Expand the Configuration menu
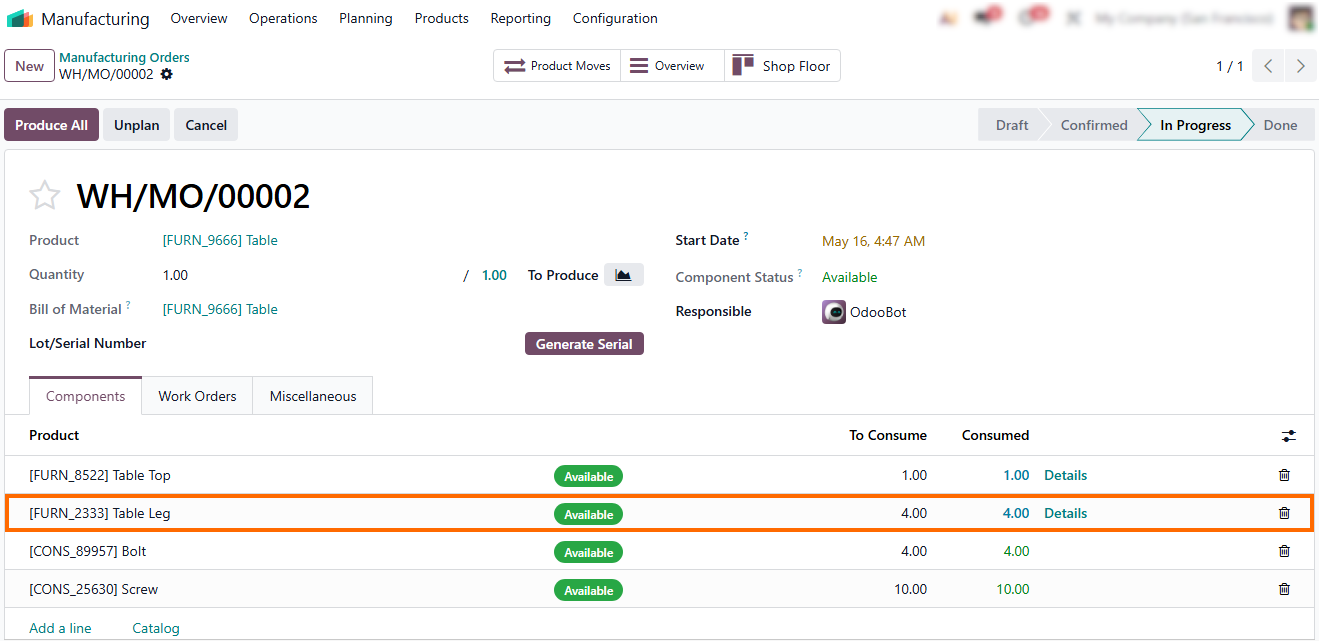The image size is (1319, 643). 615,18
